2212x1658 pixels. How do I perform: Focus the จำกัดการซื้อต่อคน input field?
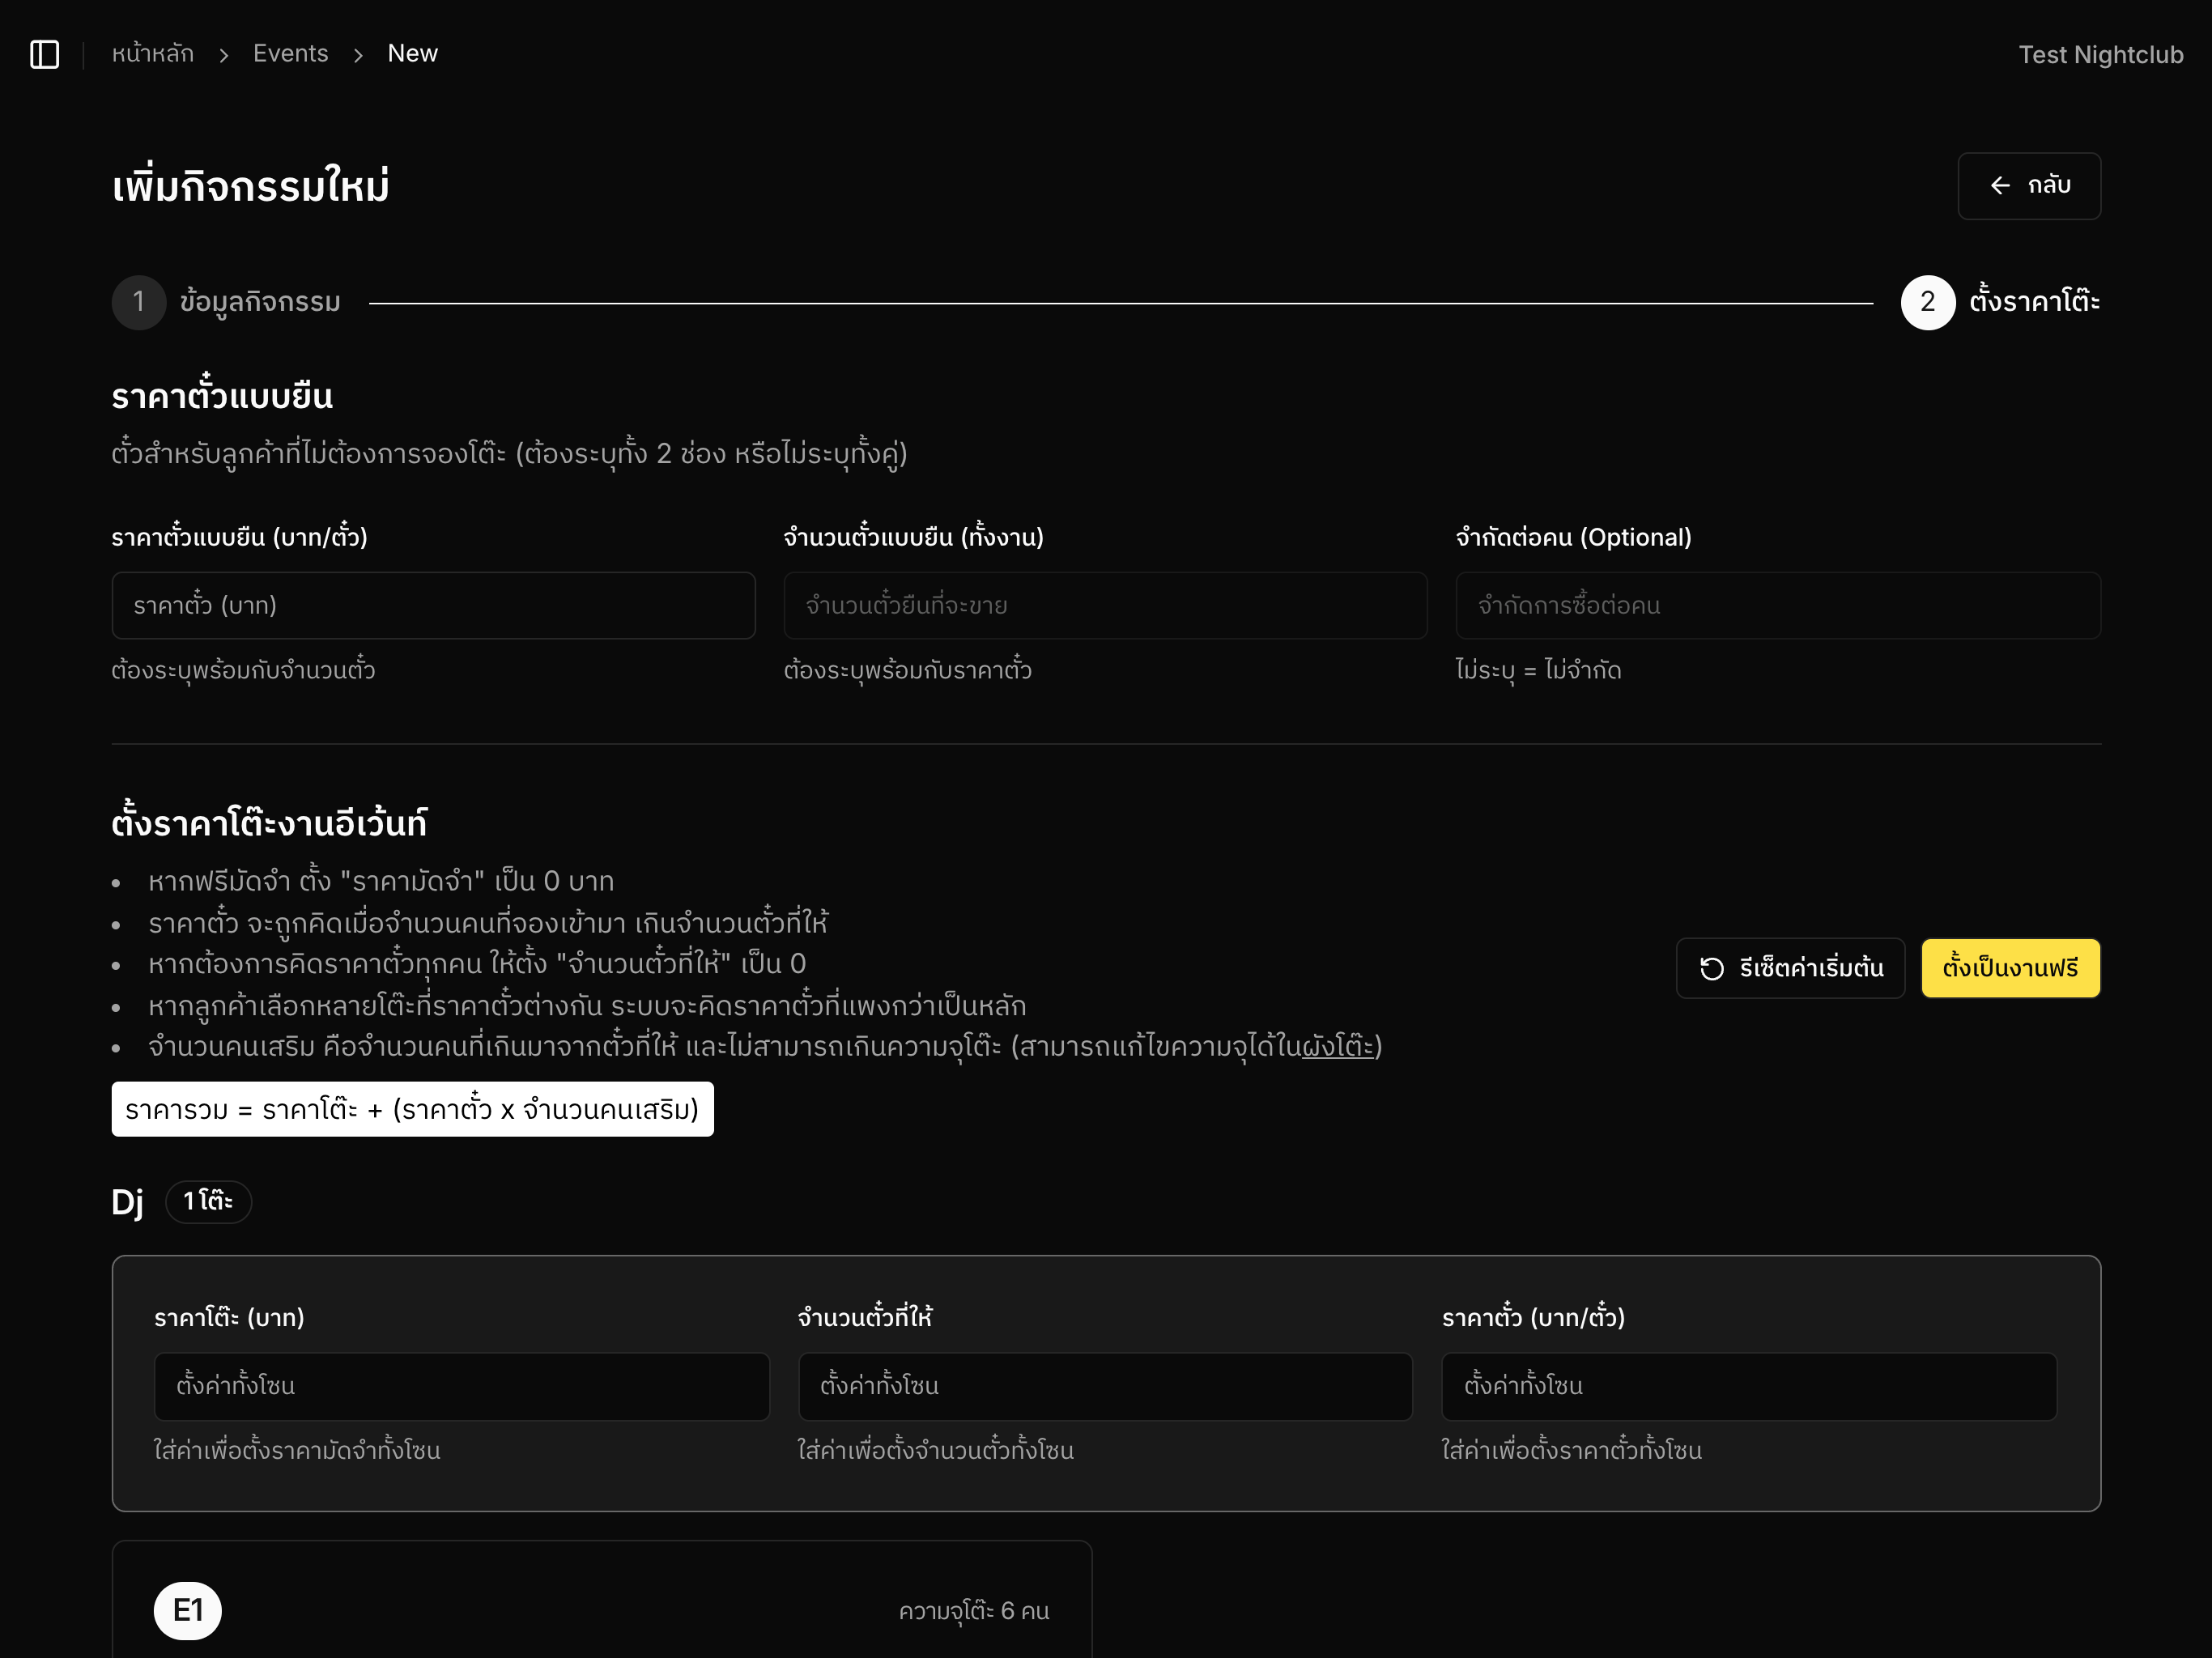click(1777, 605)
